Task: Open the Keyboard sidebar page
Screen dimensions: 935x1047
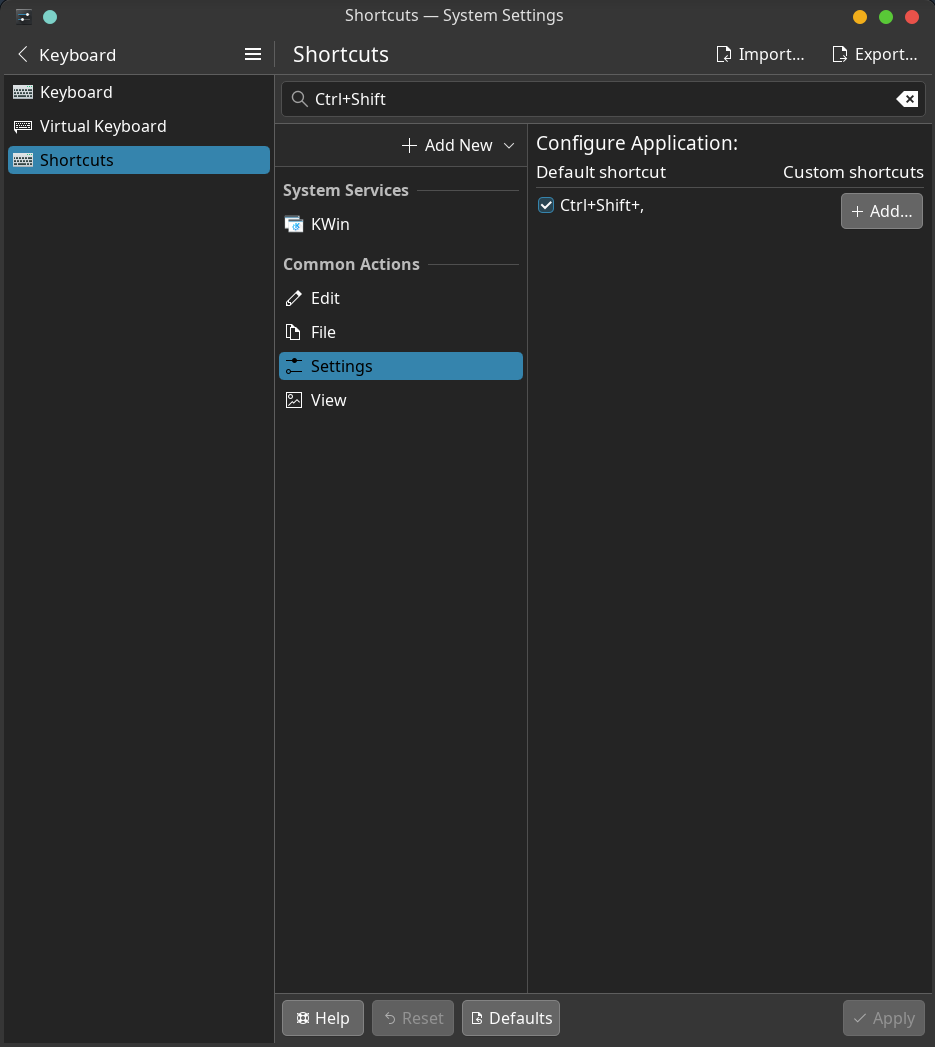Action: pos(139,92)
